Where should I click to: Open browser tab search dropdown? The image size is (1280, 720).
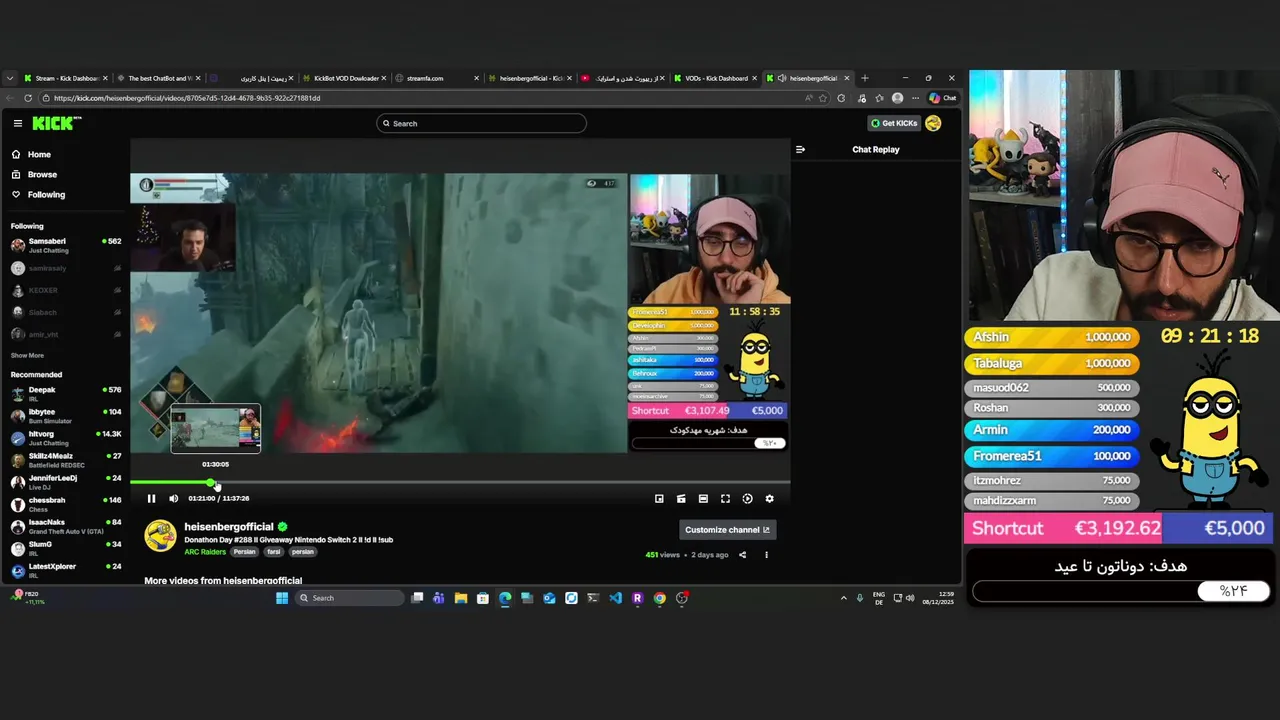[10, 78]
